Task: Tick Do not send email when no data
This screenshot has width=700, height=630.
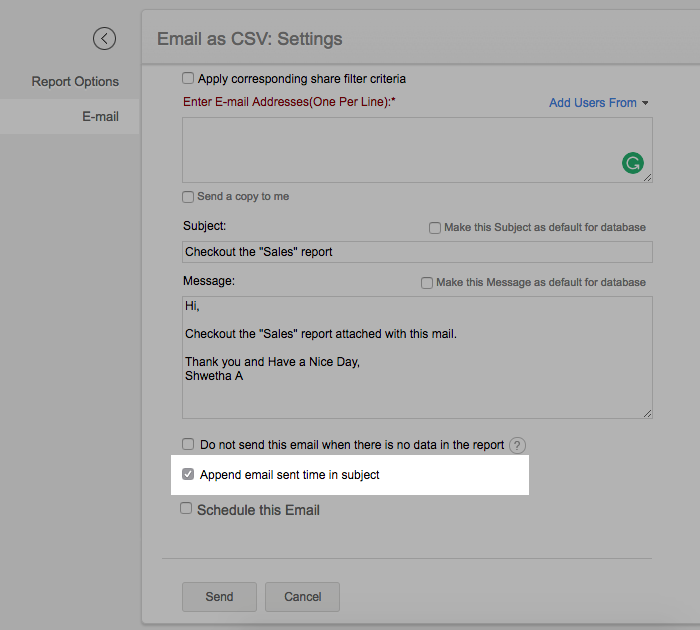Action: (188, 444)
